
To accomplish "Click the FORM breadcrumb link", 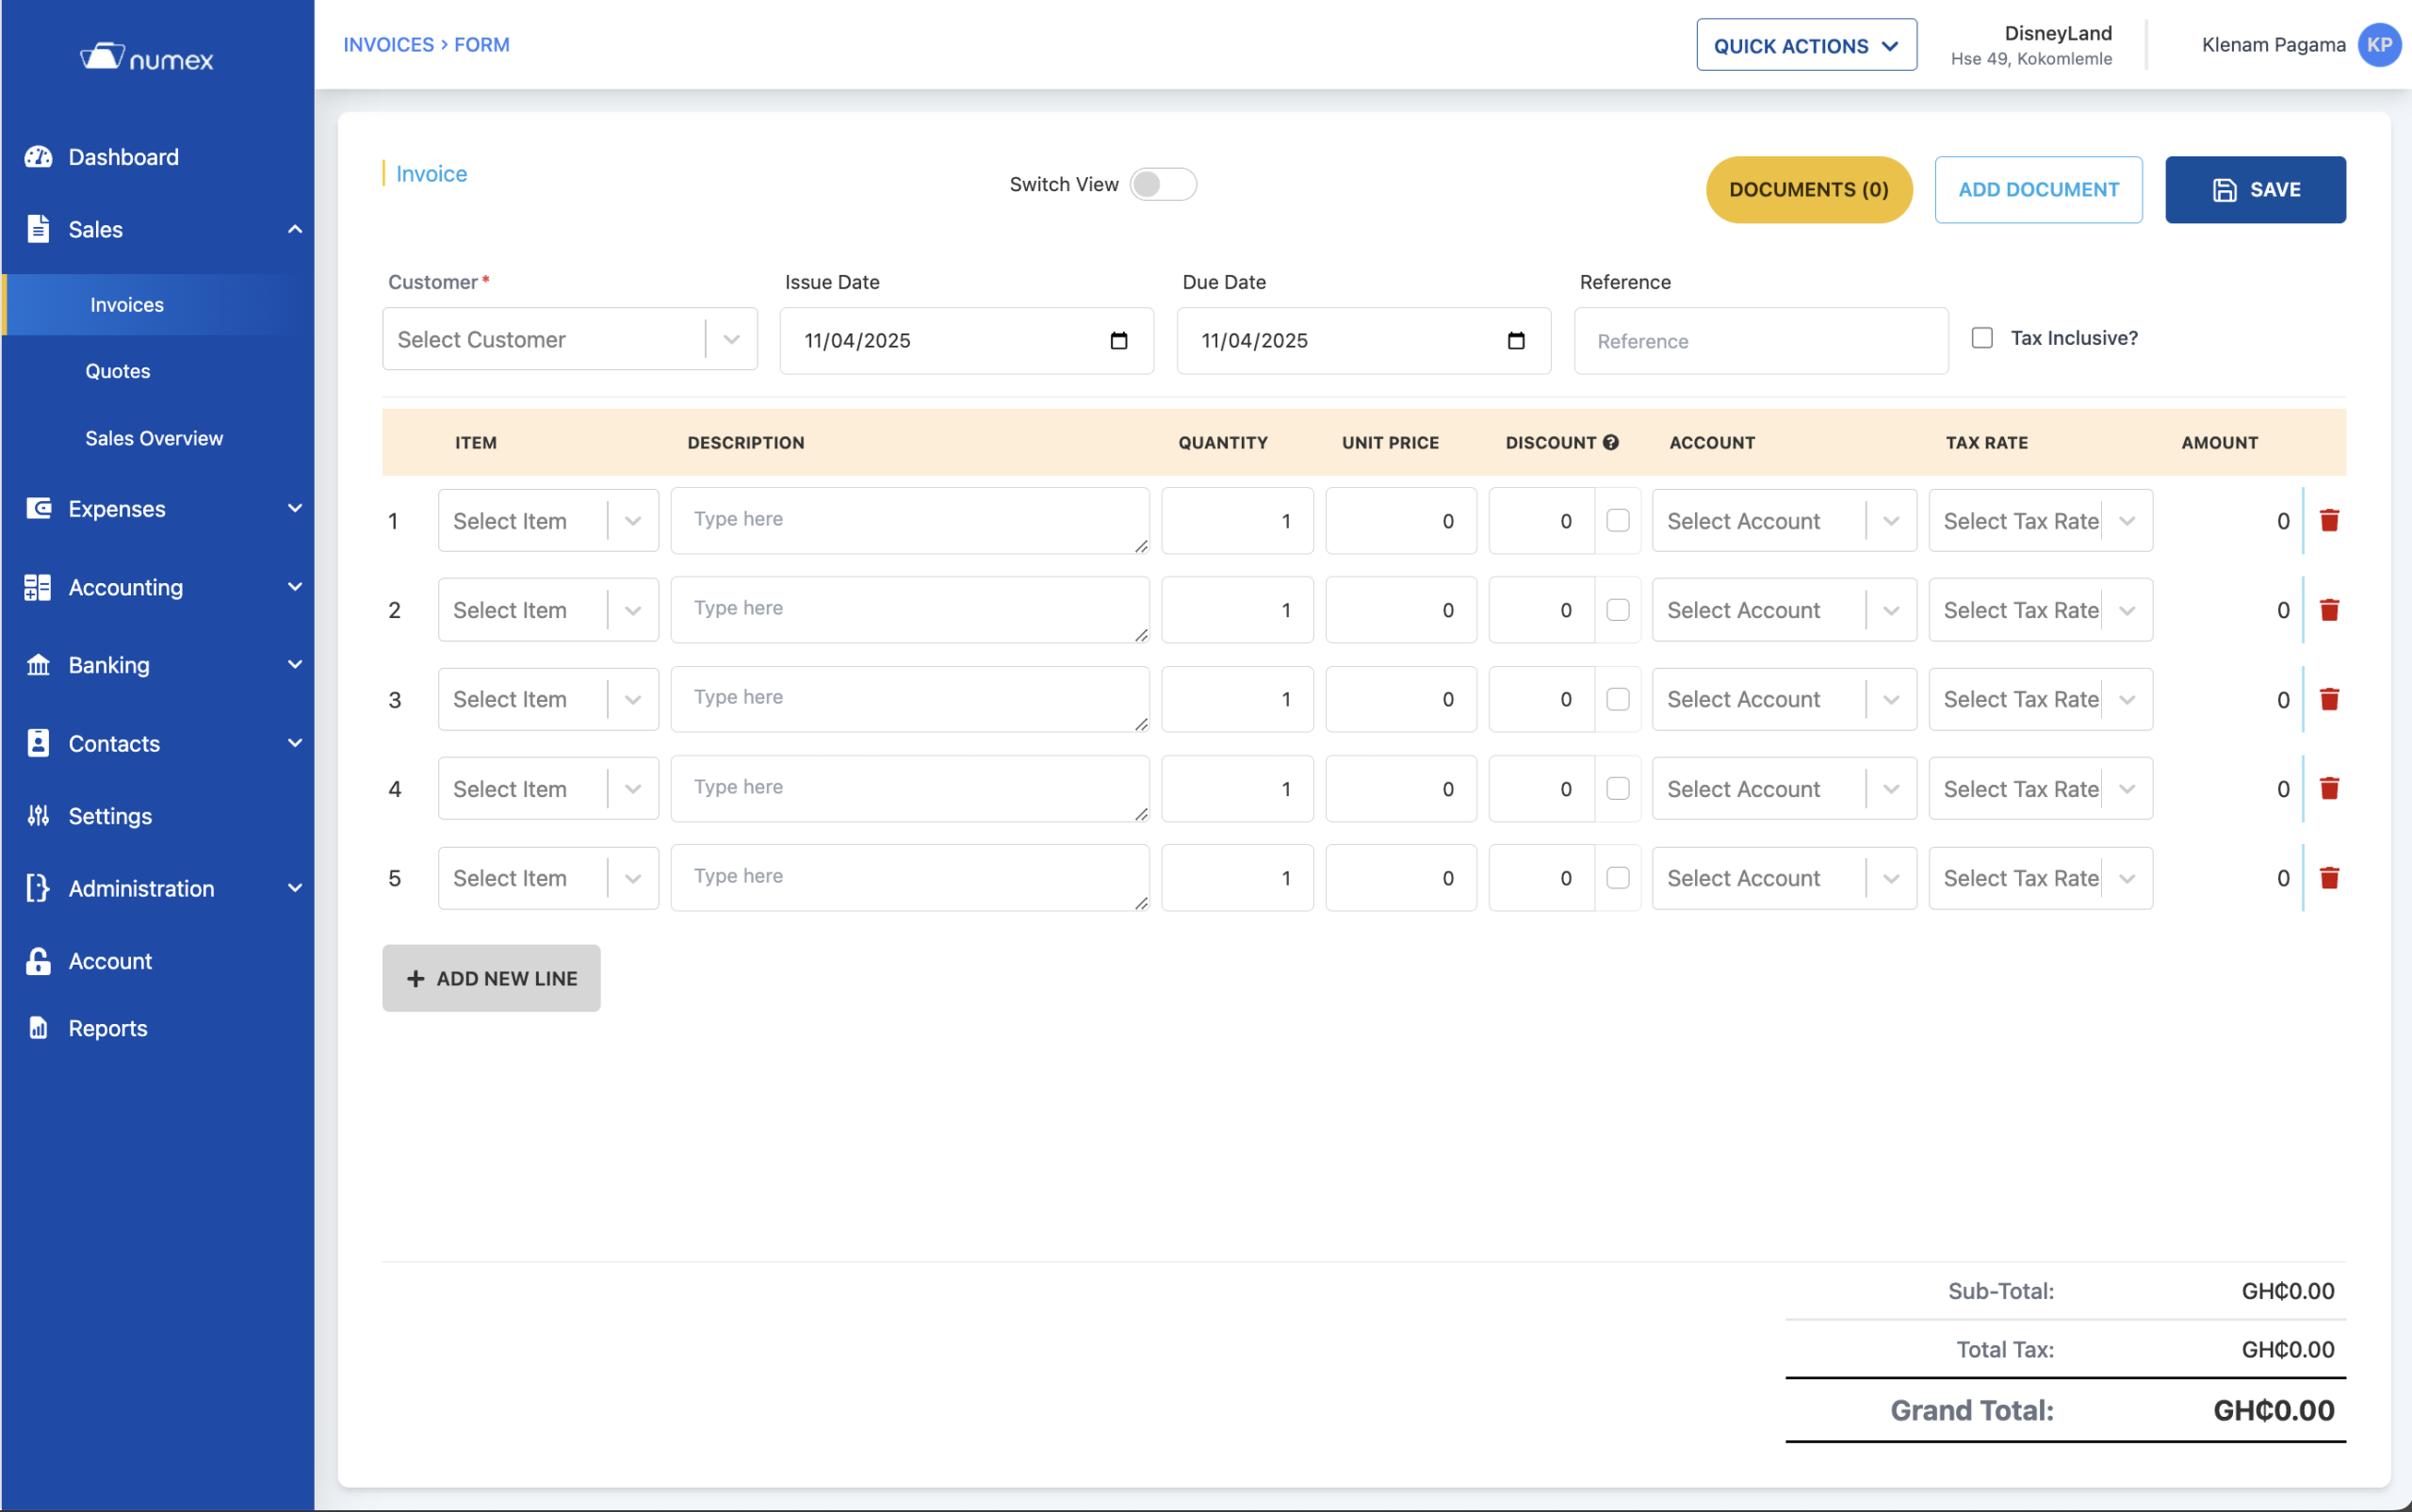I will tap(482, 45).
